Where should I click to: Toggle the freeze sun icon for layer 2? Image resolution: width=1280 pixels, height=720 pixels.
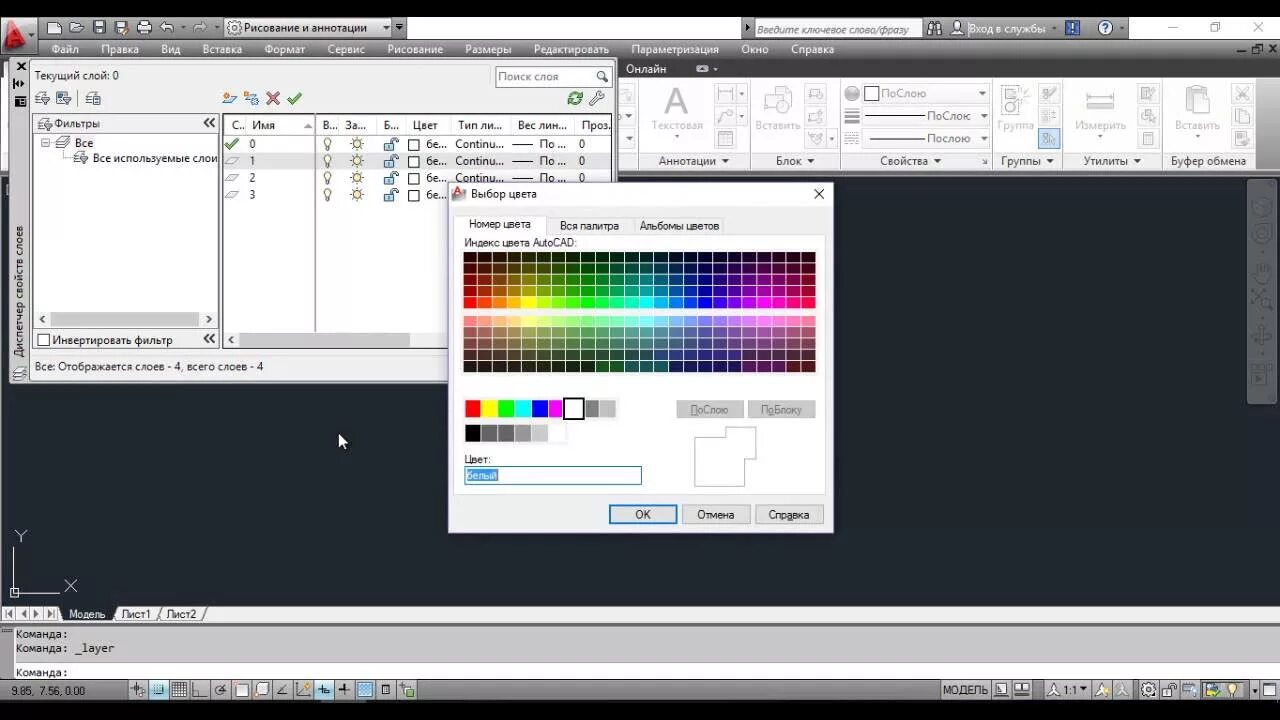coord(356,178)
